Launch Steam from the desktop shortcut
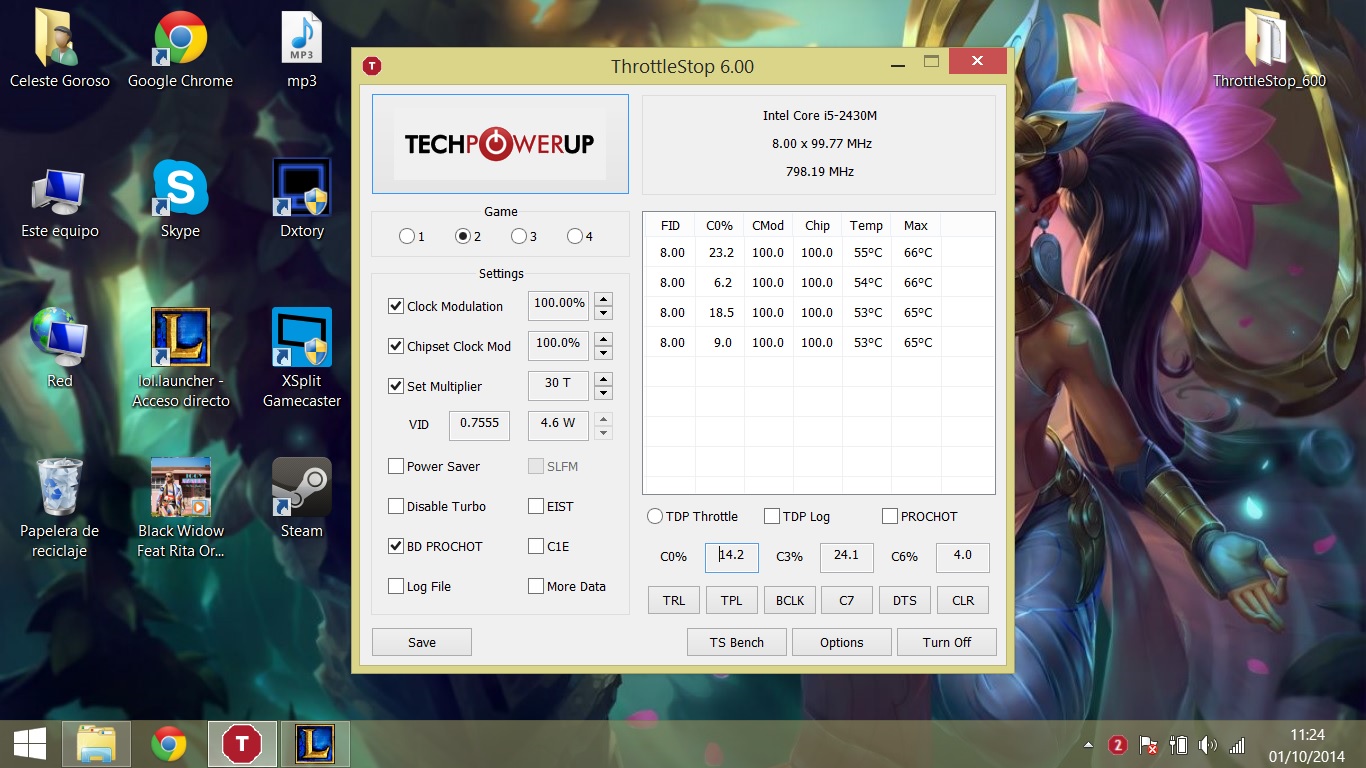 coord(301,498)
